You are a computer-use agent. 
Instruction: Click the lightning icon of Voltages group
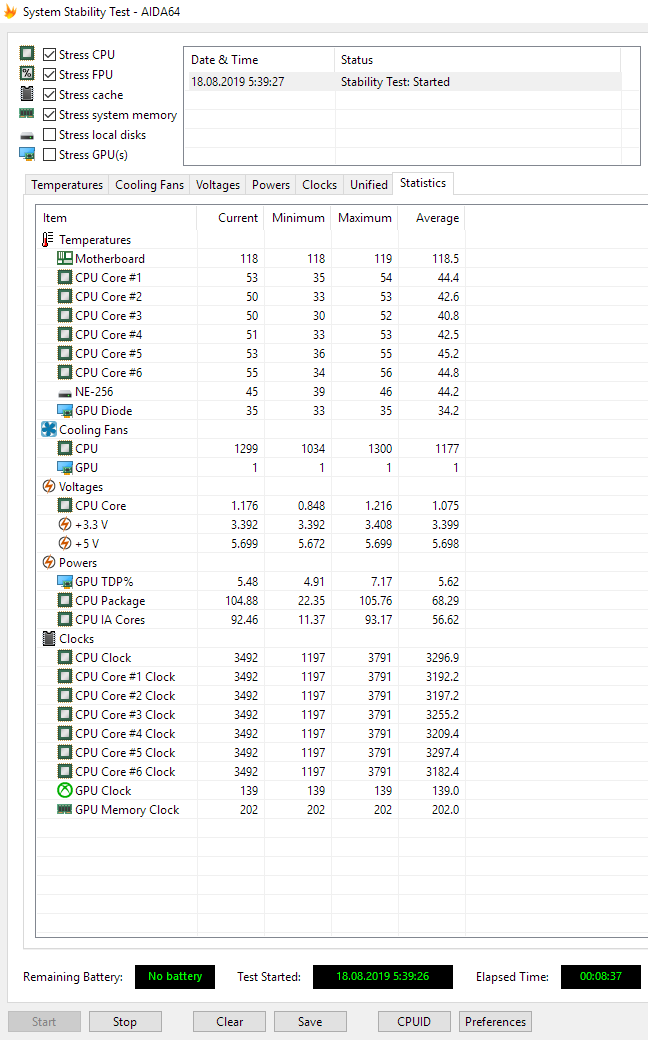(x=48, y=486)
